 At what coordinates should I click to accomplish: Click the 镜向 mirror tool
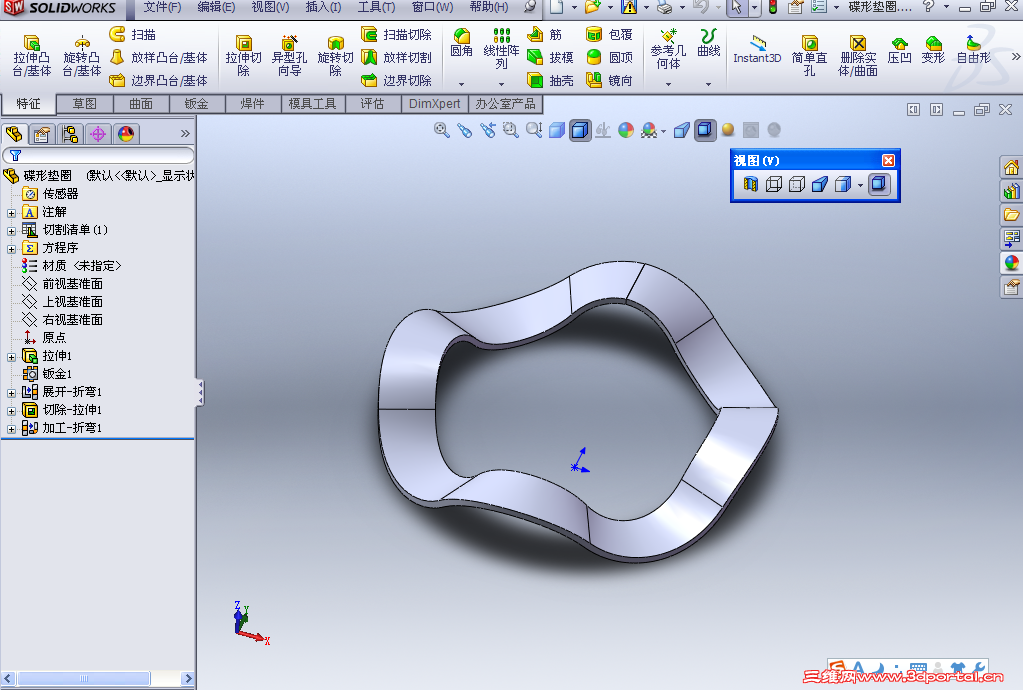[609, 80]
